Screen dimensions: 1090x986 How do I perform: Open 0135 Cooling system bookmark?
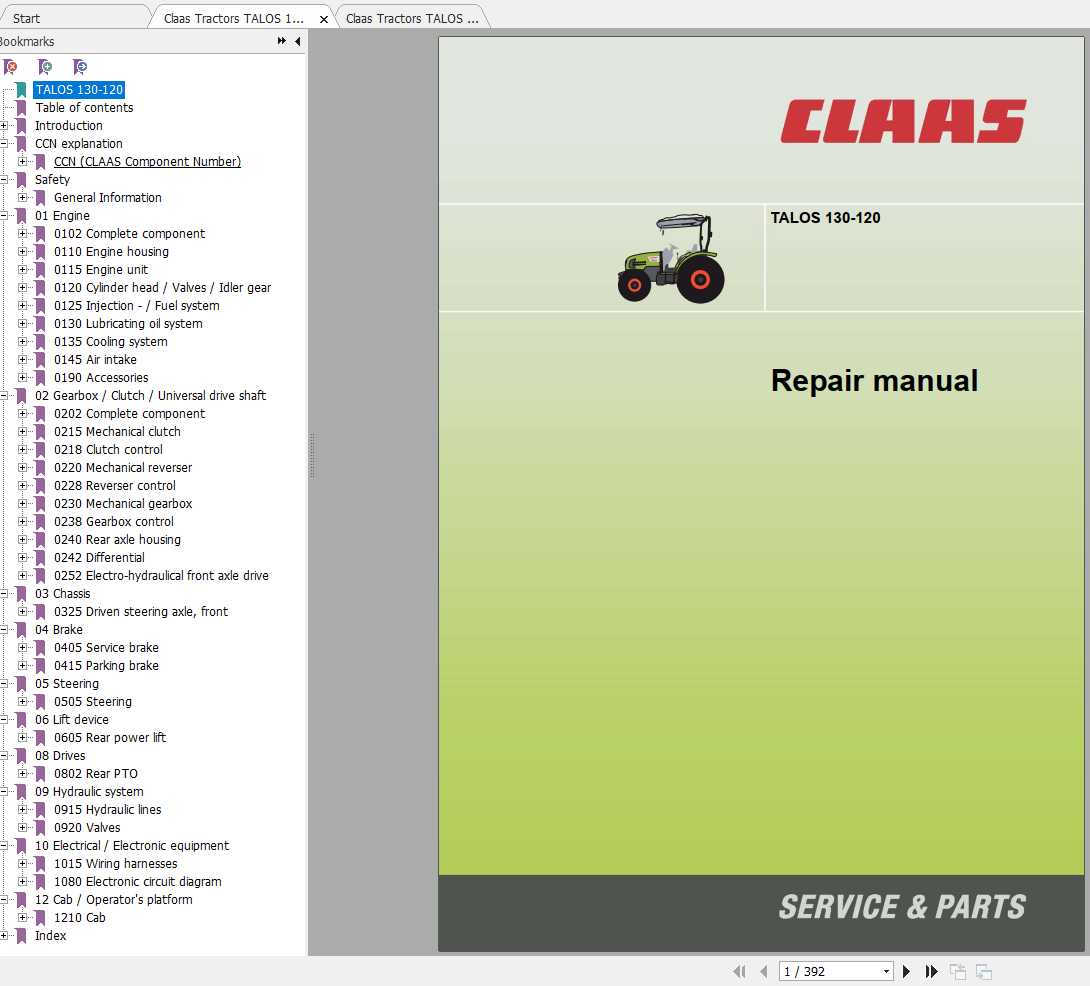111,342
